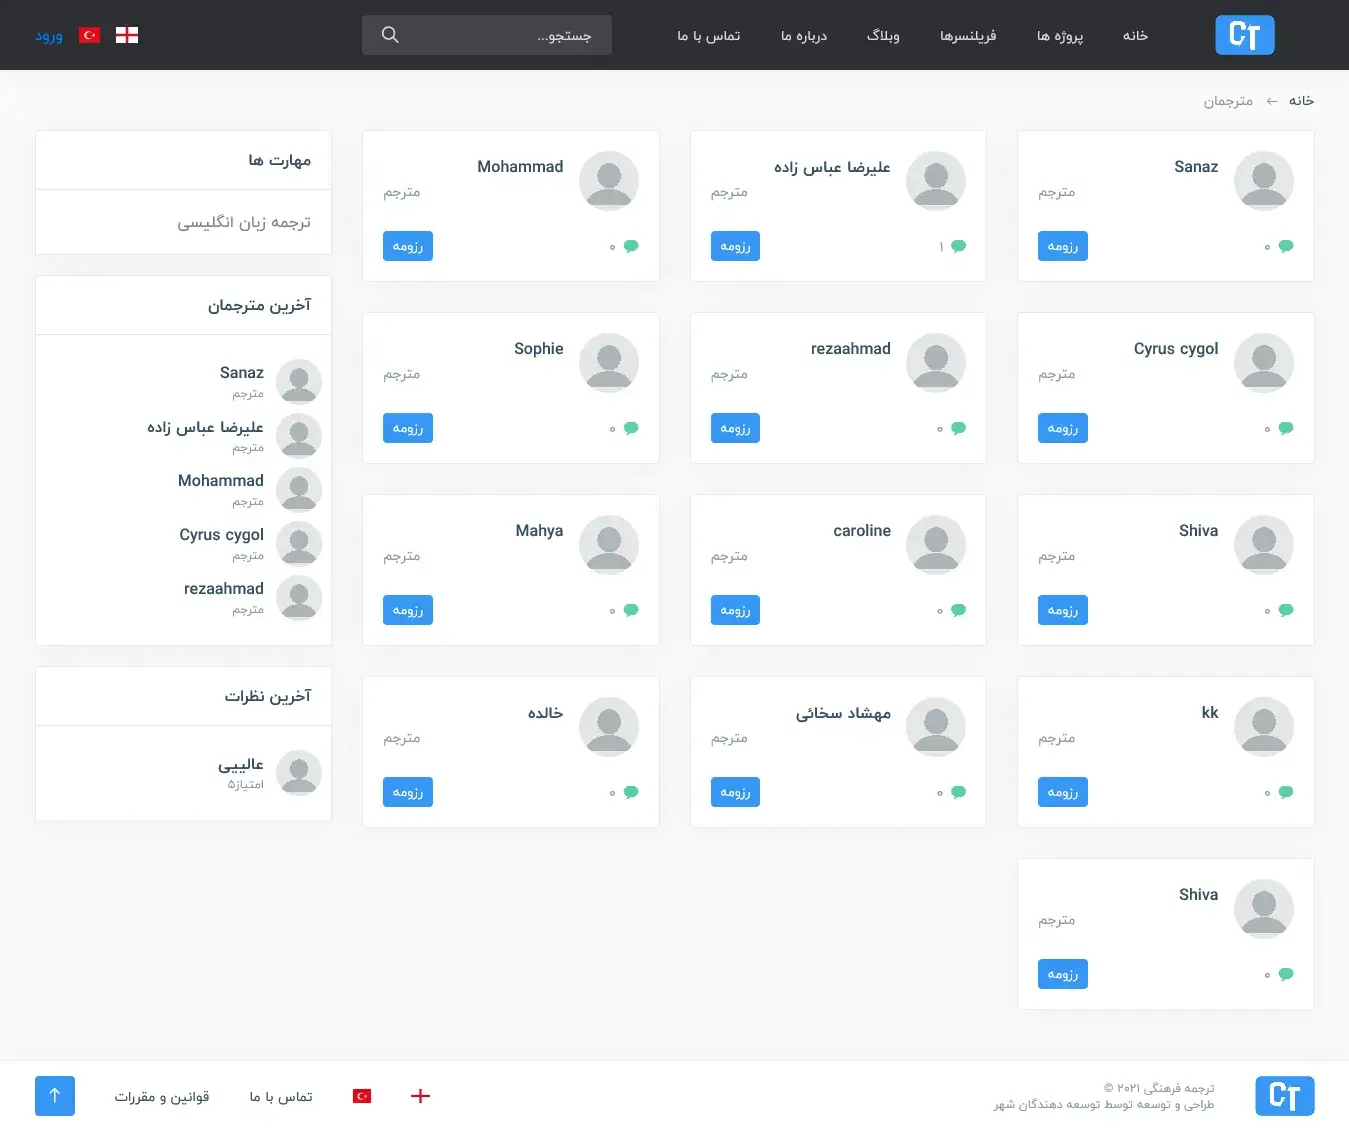Switch language with the header Turkish flag

pos(90,35)
